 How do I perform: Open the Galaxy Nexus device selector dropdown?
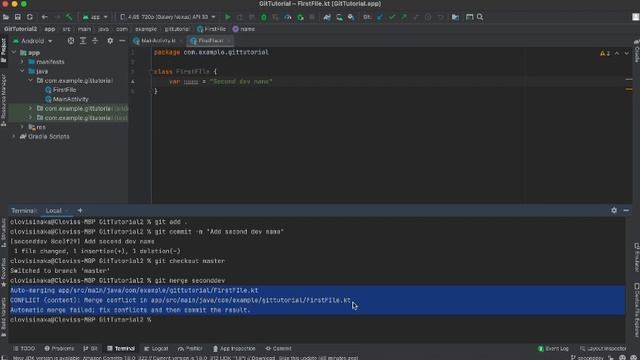point(168,17)
